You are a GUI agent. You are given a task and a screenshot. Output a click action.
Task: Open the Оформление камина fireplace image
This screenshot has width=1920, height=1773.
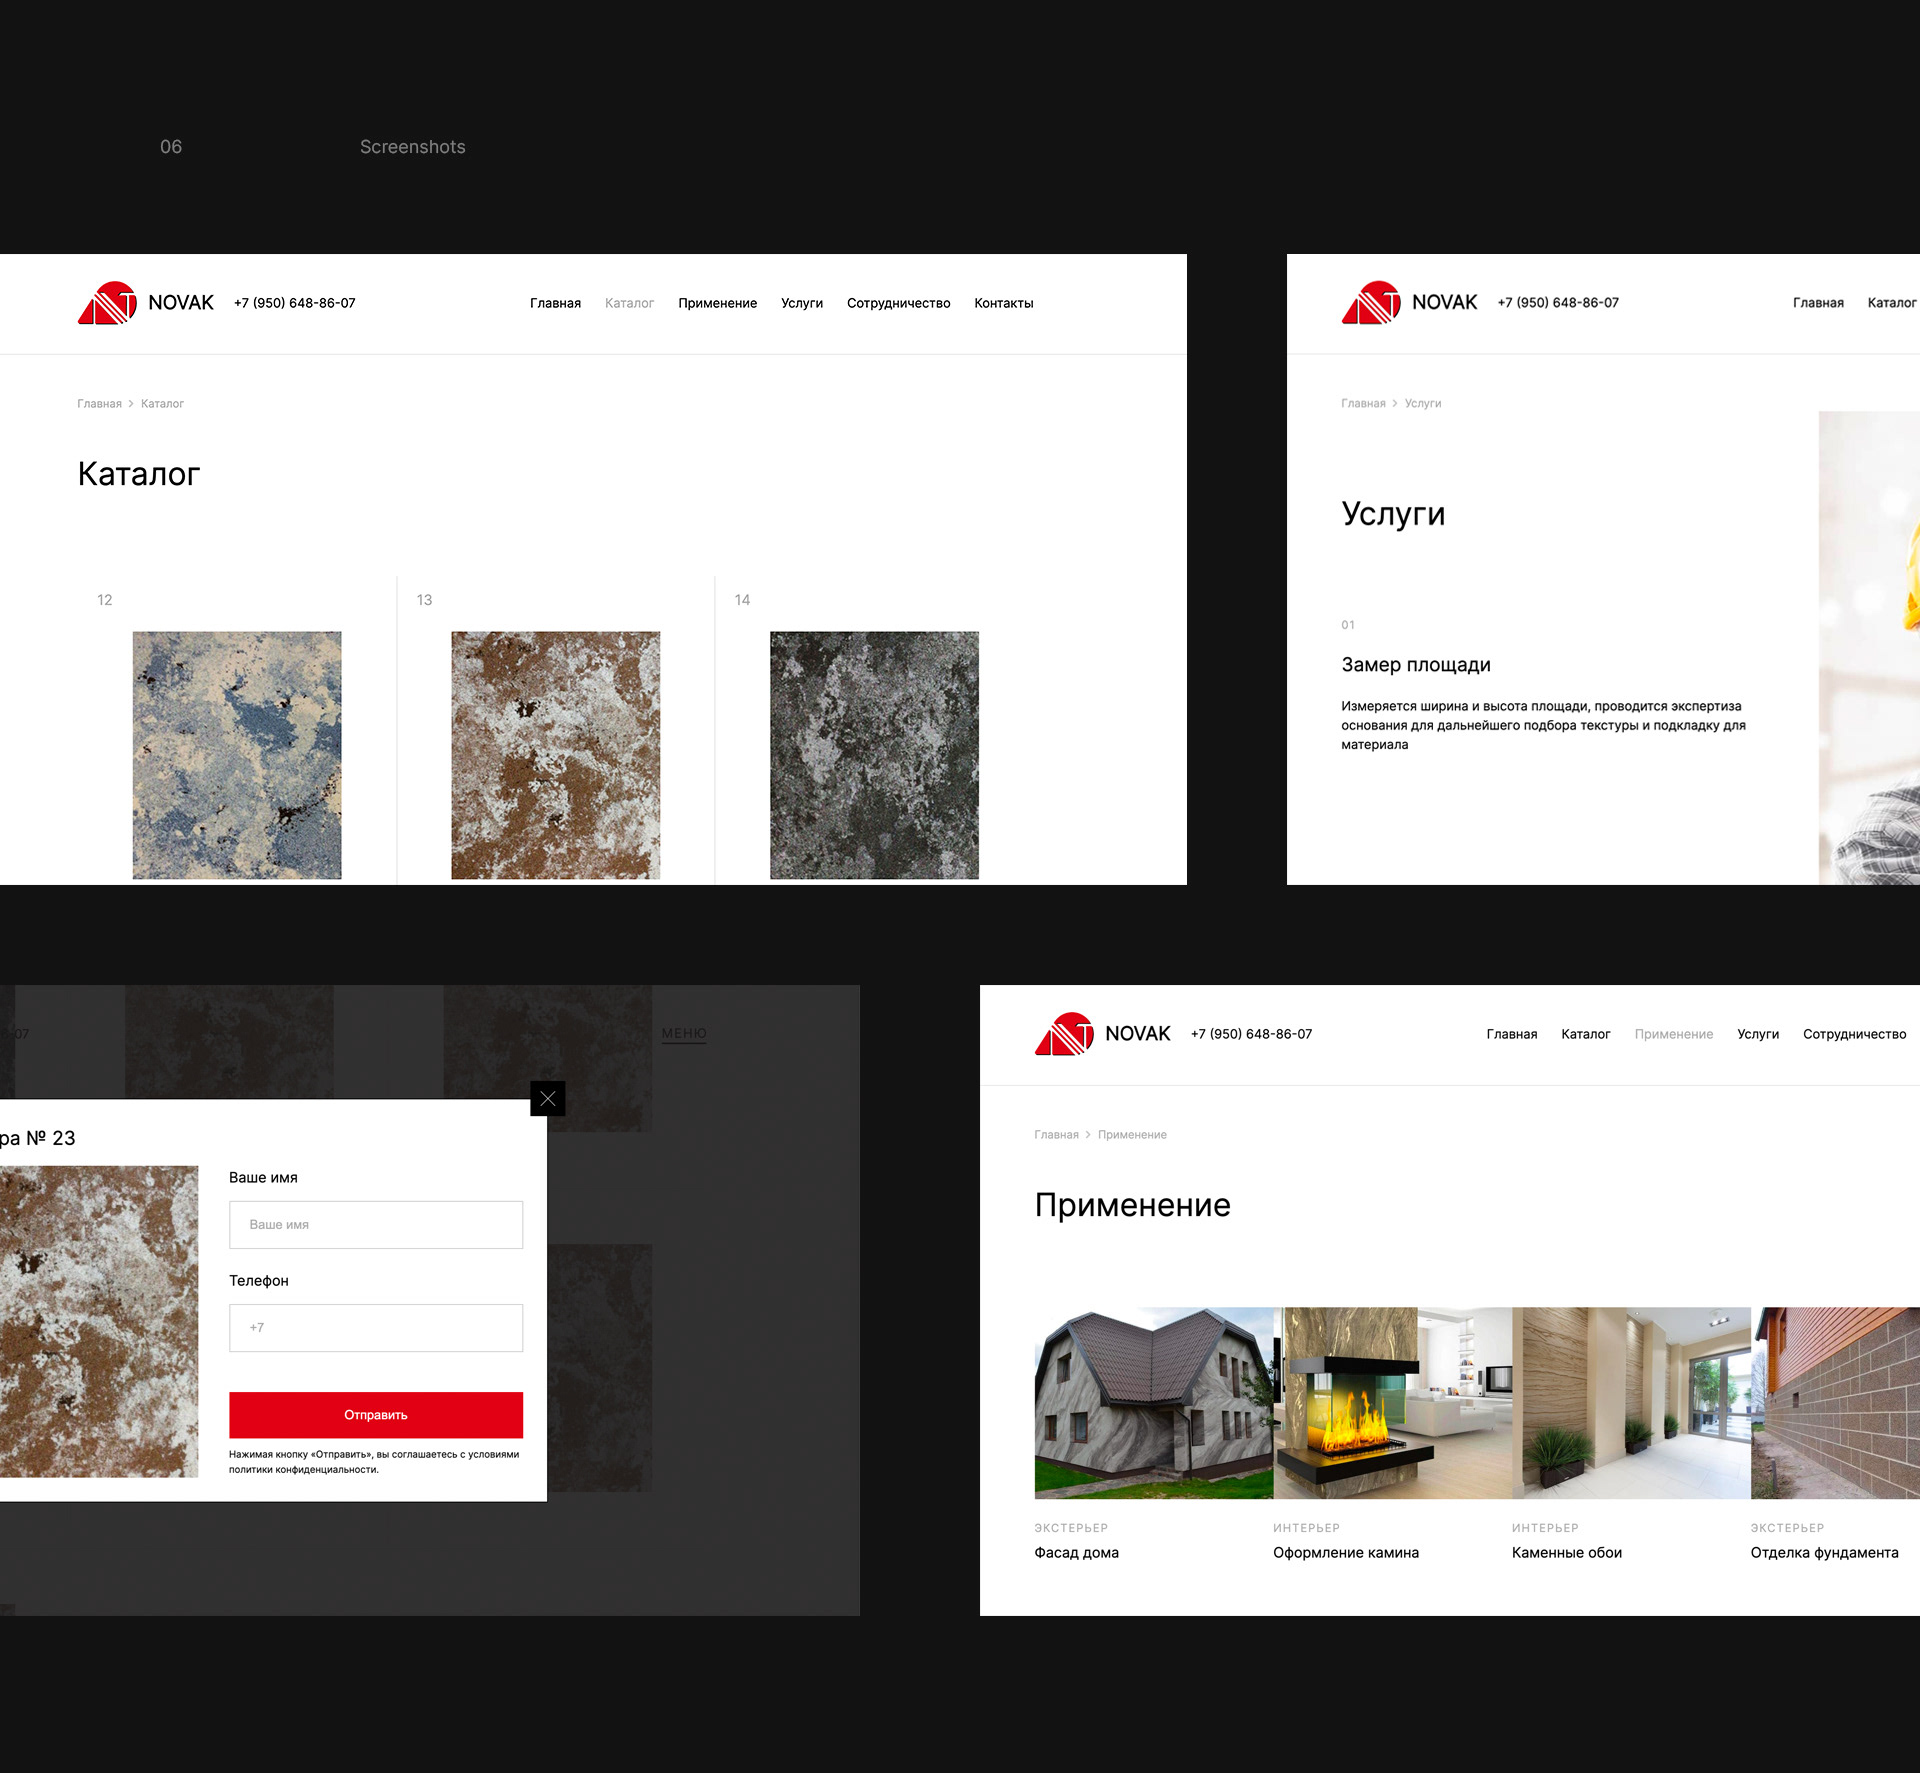(x=1392, y=1403)
